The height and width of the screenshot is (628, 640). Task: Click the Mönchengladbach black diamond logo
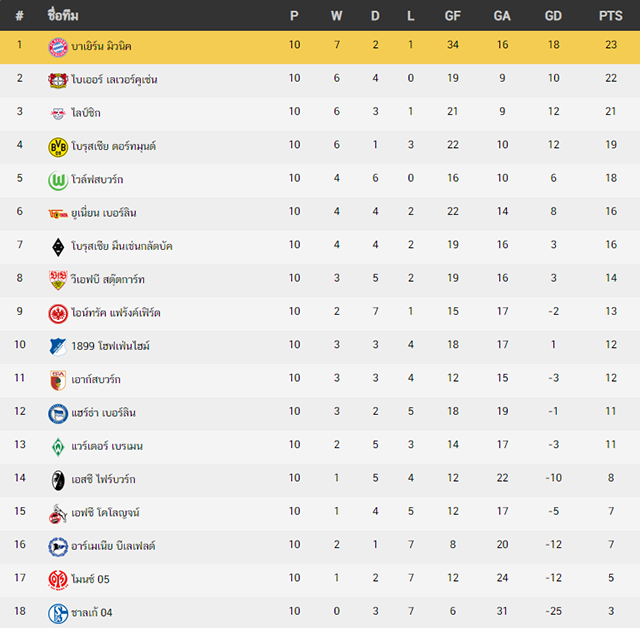(58, 247)
